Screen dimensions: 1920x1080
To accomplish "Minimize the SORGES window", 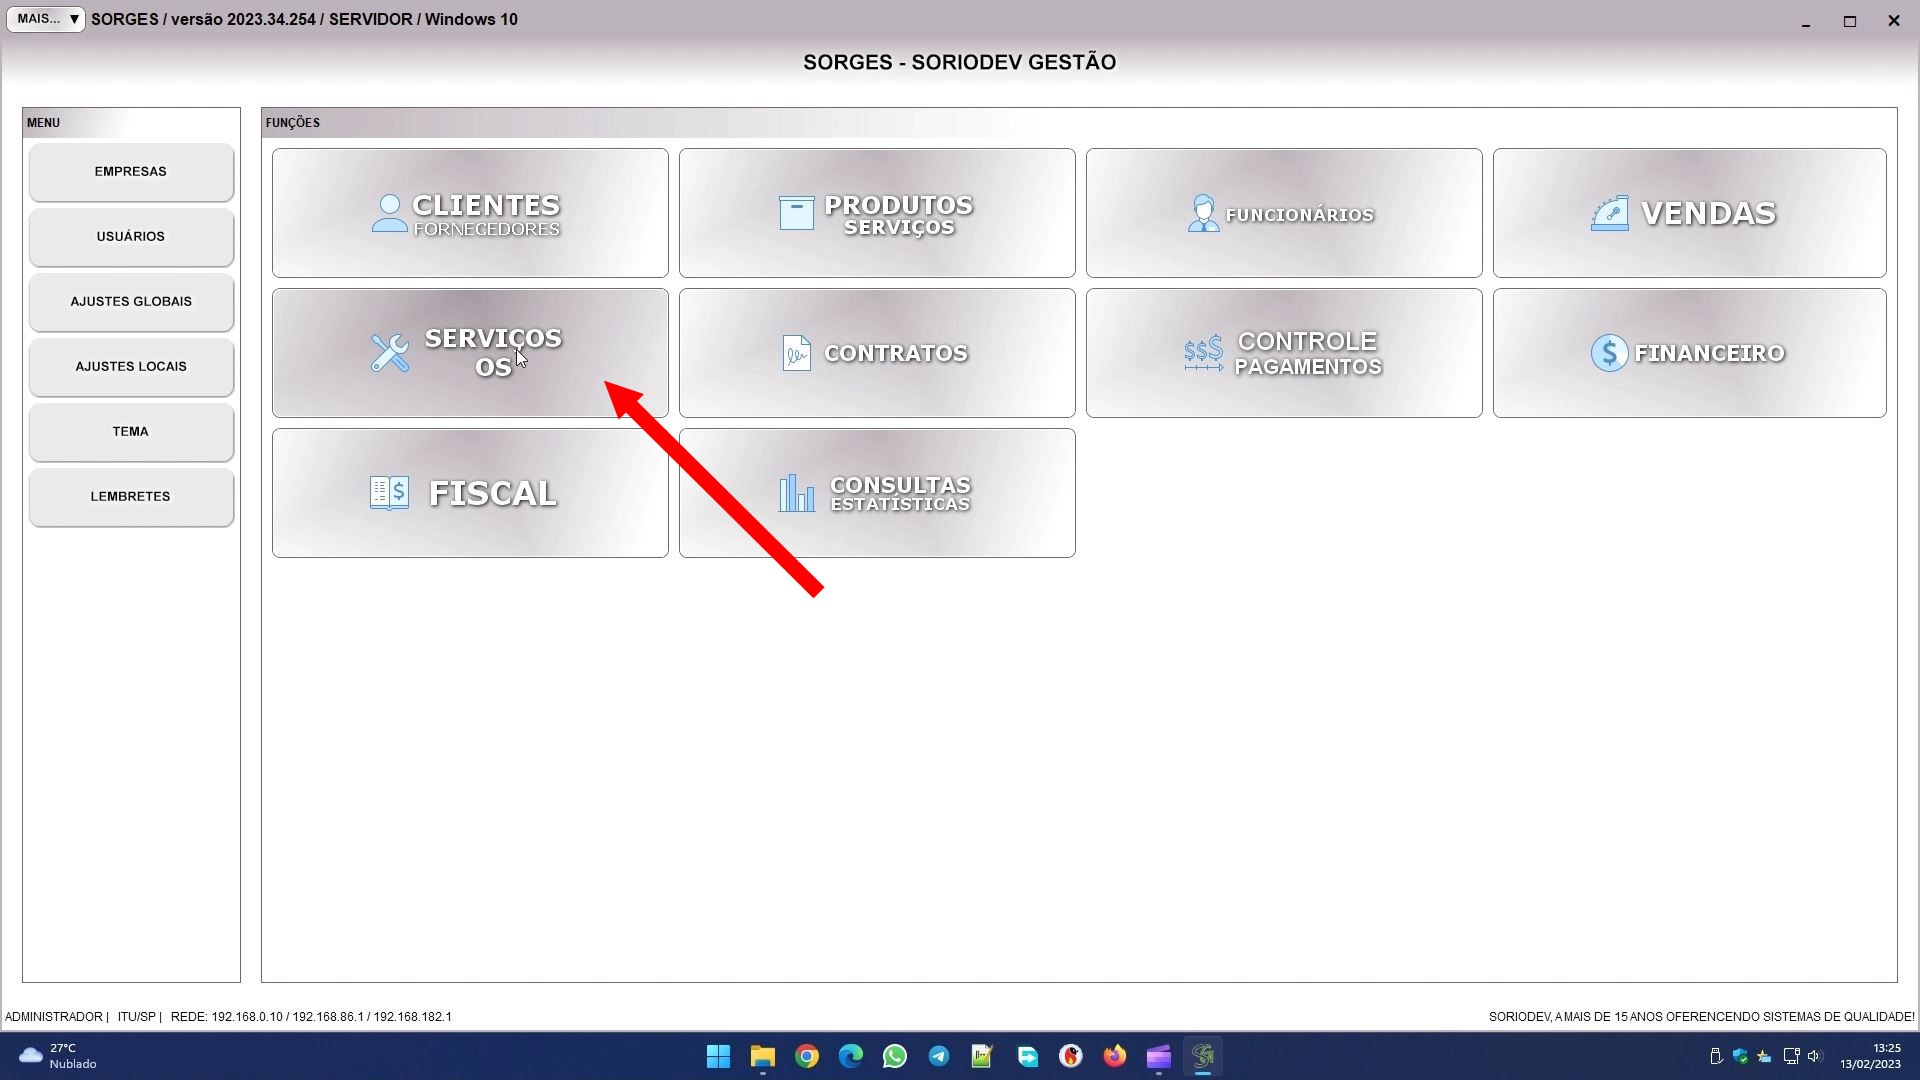I will pyautogui.click(x=1806, y=21).
